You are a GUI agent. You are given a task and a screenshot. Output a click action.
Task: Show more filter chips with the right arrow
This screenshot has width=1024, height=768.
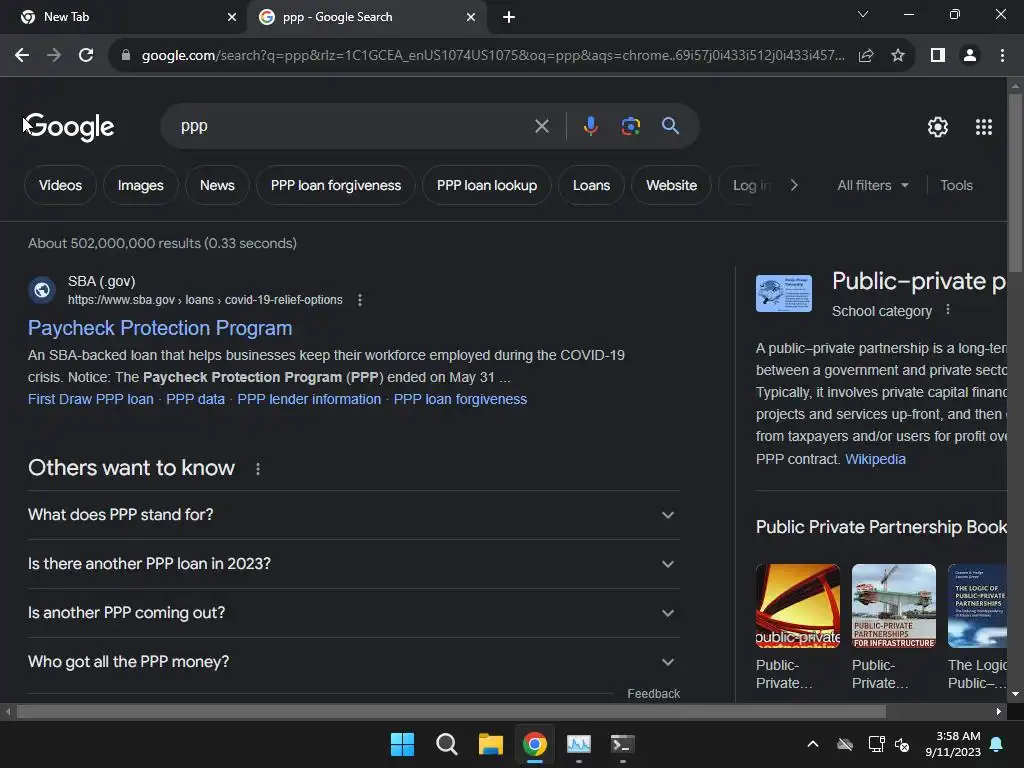pyautogui.click(x=793, y=185)
